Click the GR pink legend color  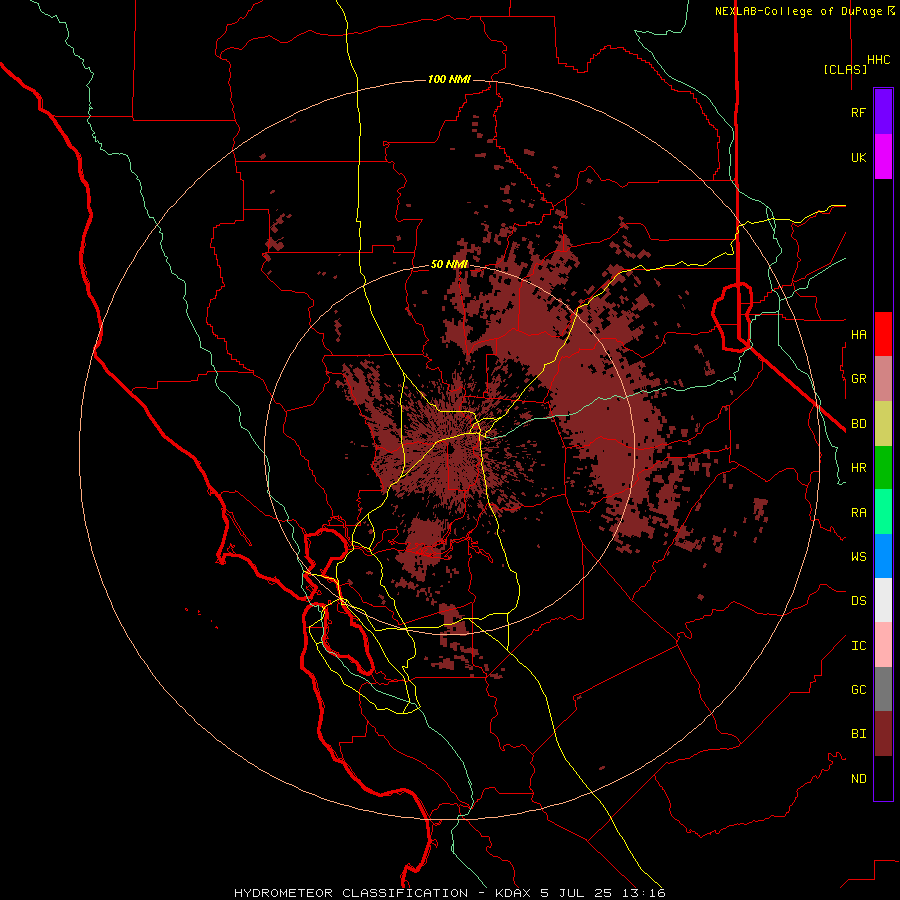883,379
